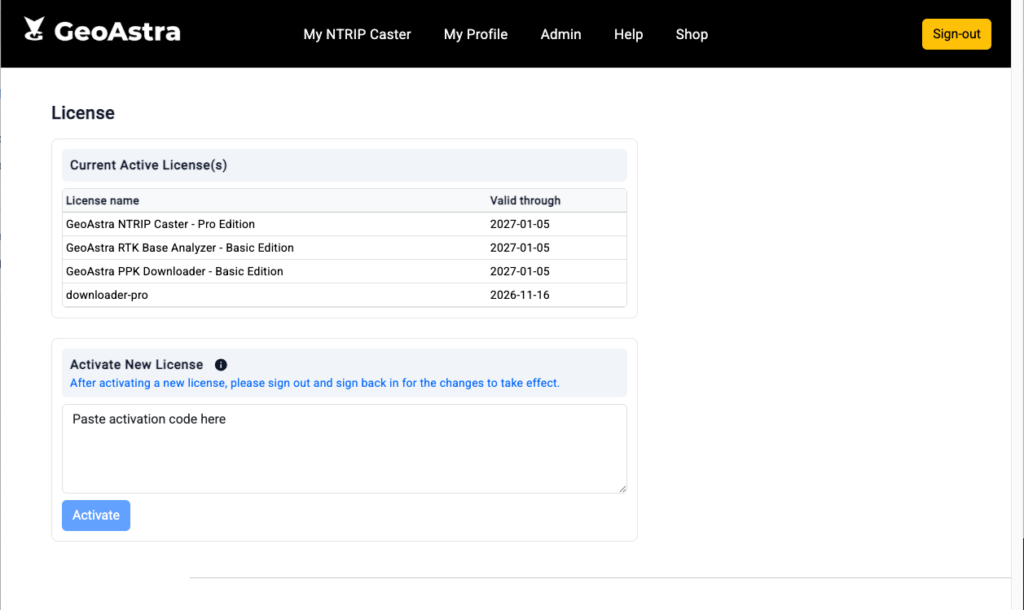Viewport: 1024px width, 610px height.
Task: Click the License name column header
Action: tap(102, 201)
